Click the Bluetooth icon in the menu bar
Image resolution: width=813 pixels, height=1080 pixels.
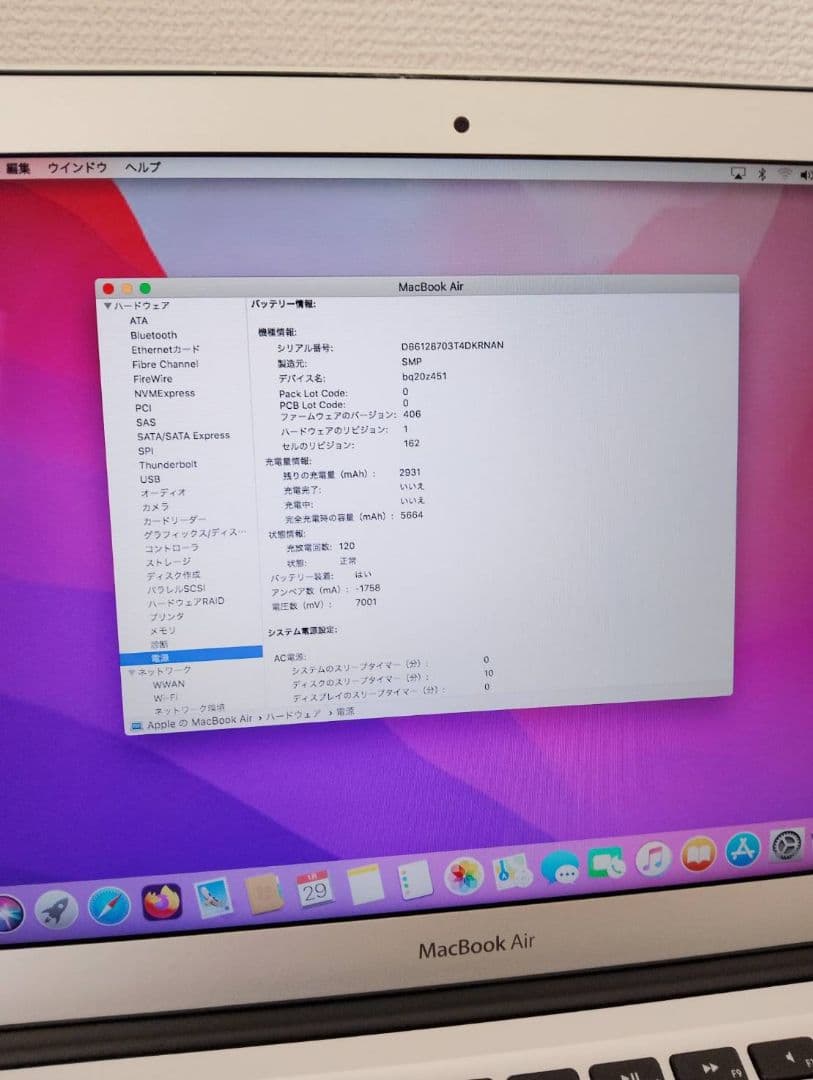point(760,172)
